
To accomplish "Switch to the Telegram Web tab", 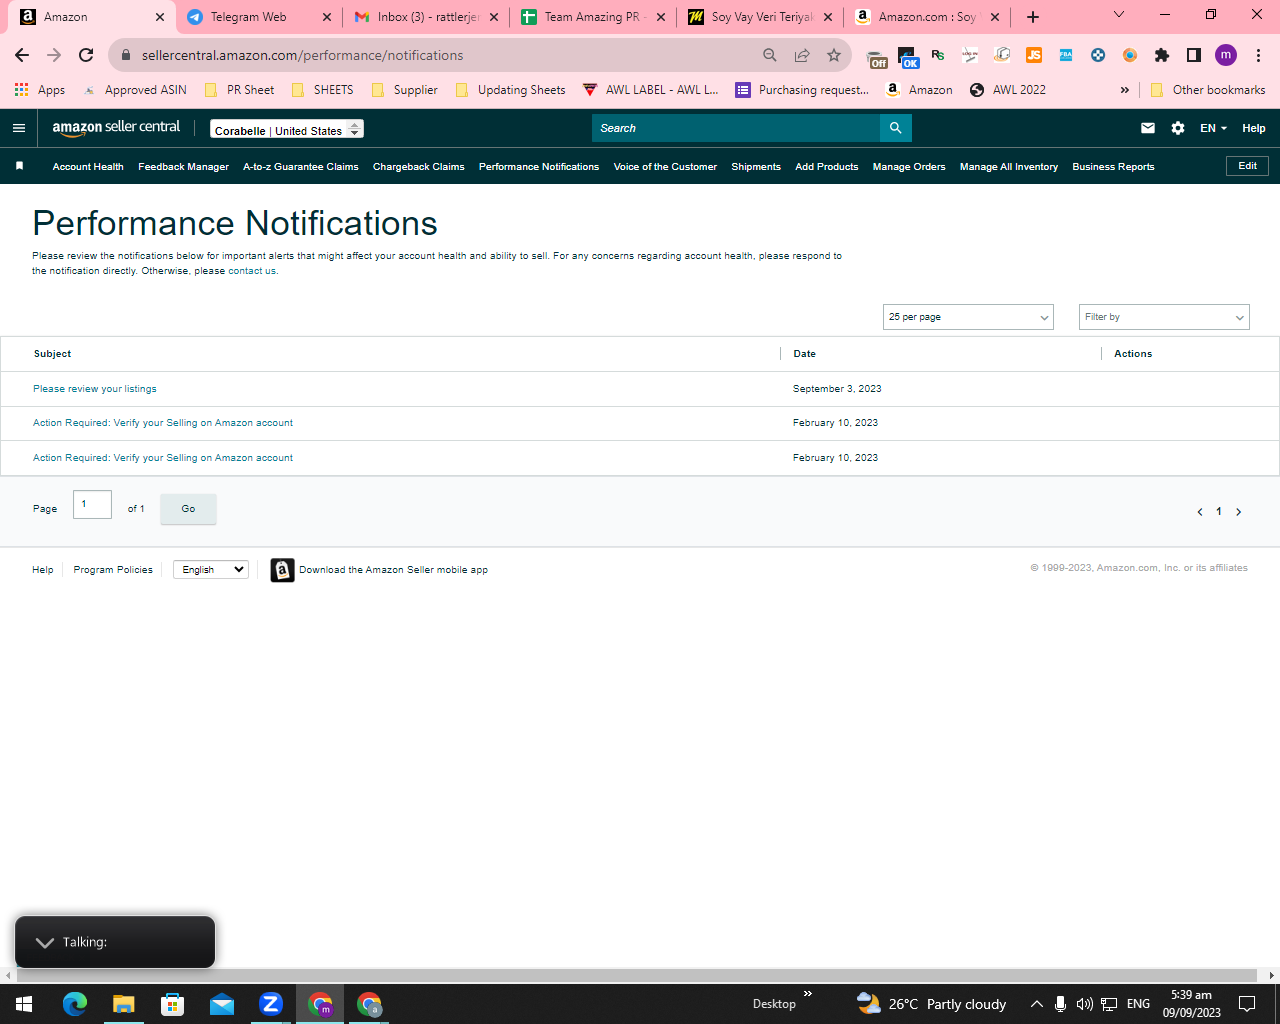I will click(x=259, y=17).
